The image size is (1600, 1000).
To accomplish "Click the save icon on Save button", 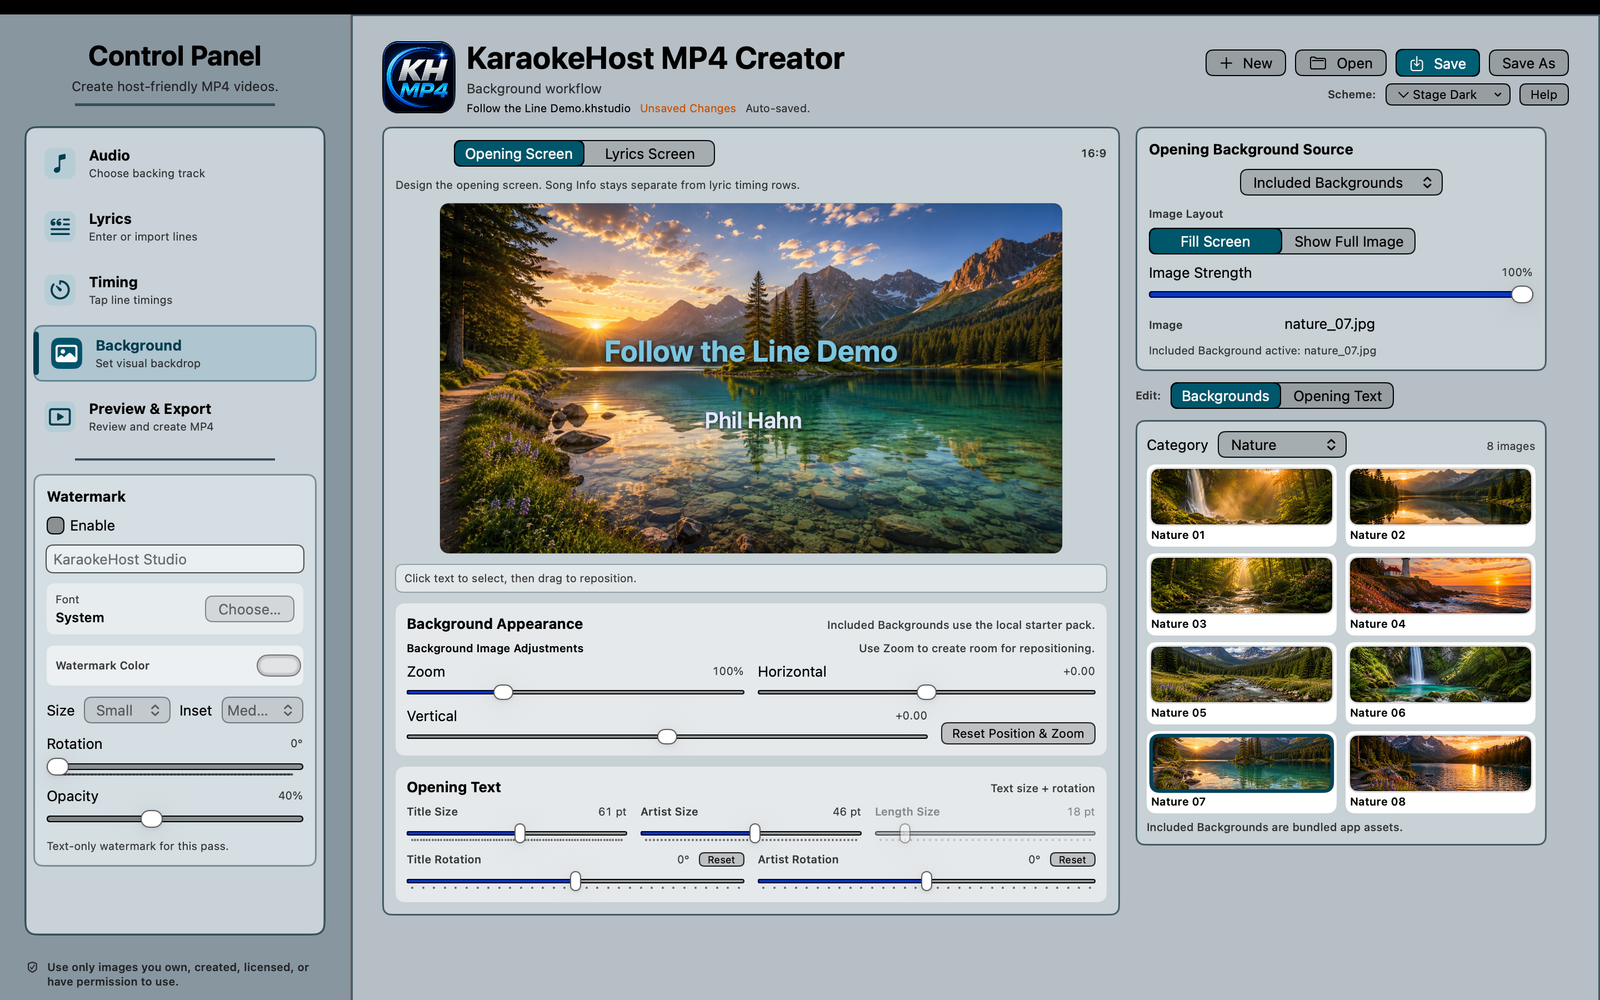I will click(1417, 64).
